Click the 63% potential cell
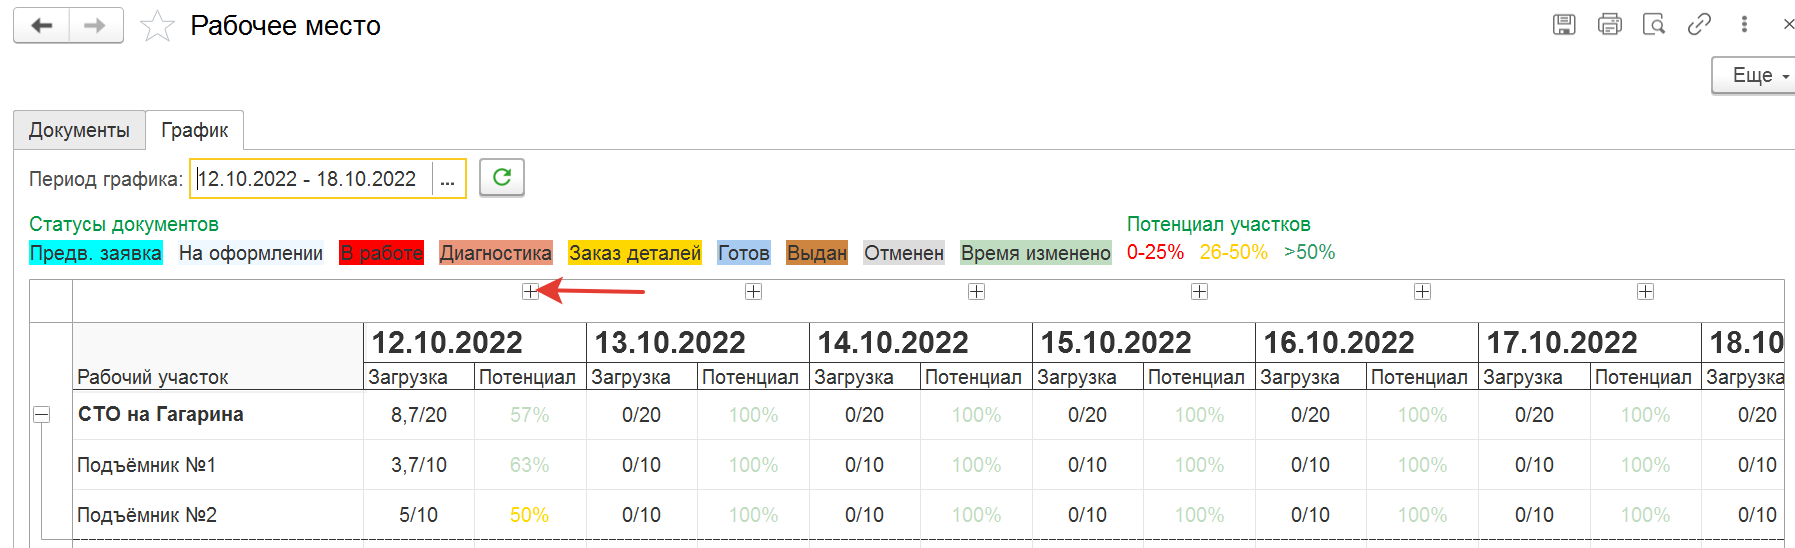Viewport: 1795px width, 548px height. [530, 465]
